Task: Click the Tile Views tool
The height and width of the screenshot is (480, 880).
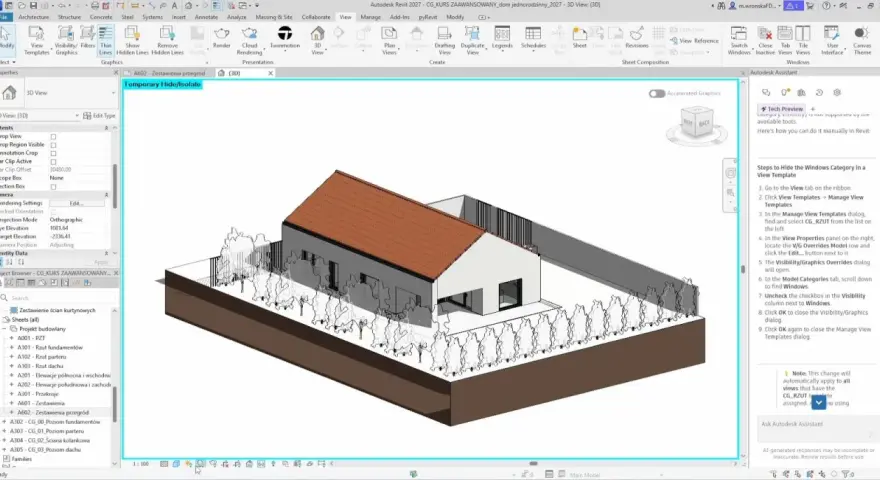Action: 803,40
